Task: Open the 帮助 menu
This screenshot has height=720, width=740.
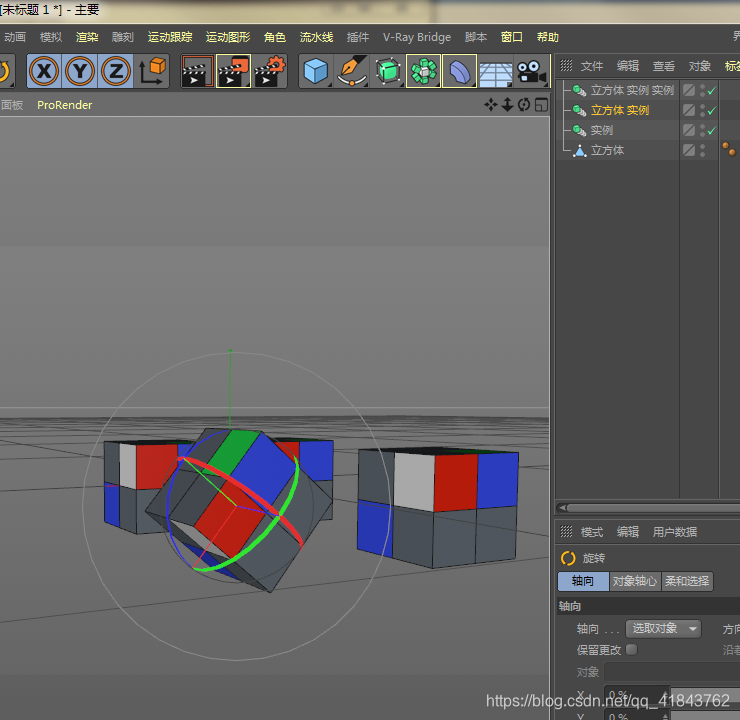Action: [547, 37]
